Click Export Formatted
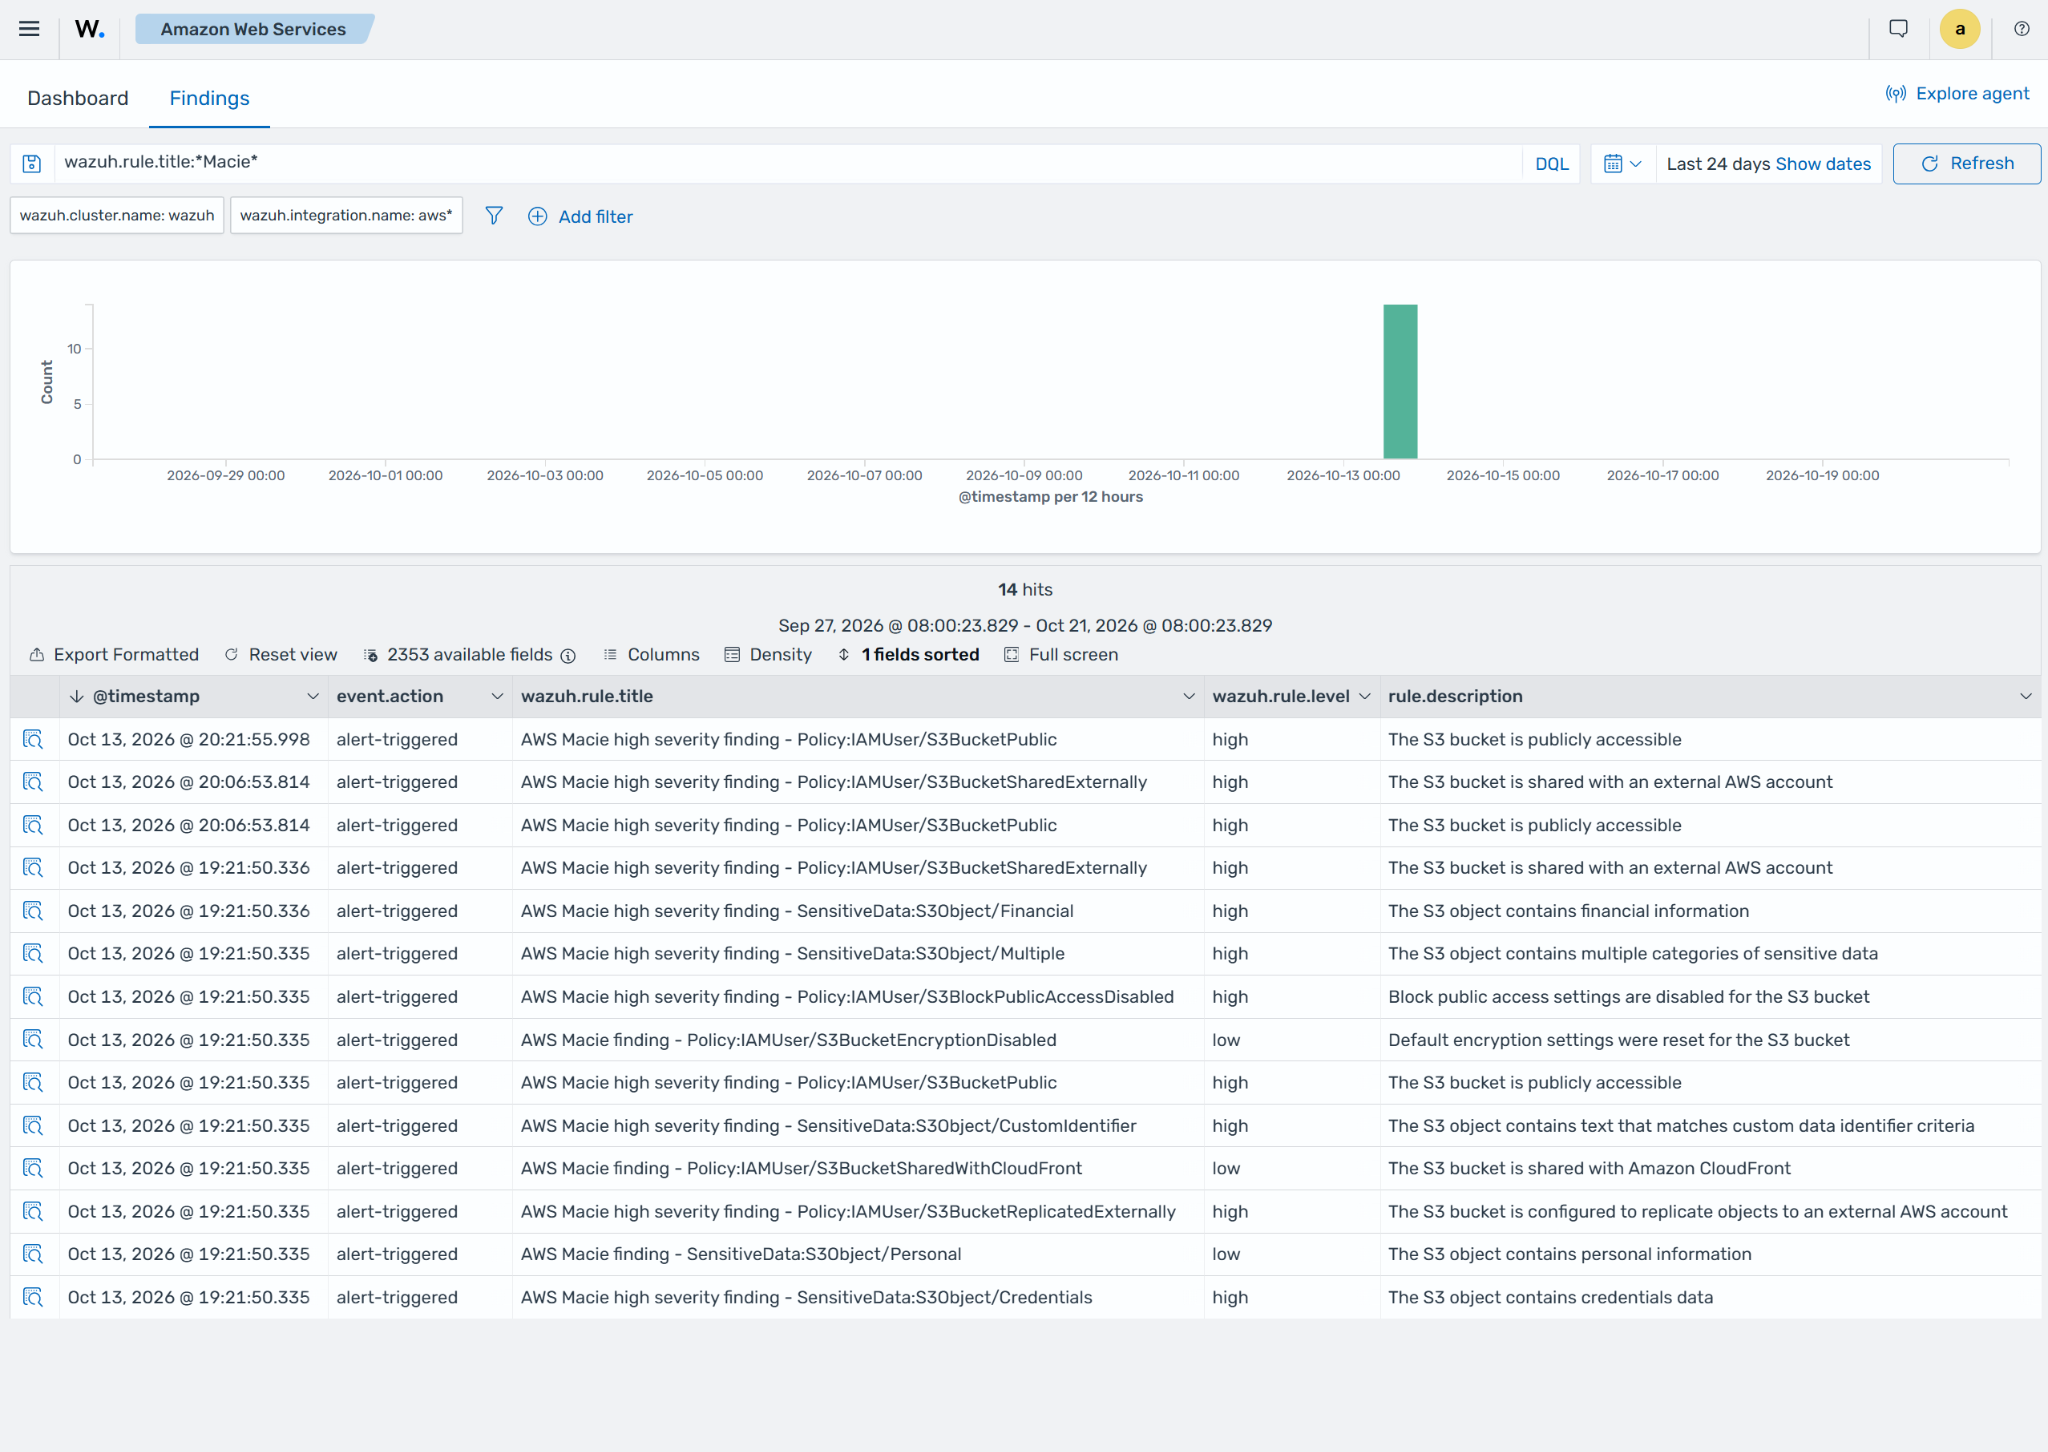Screen dimensions: 2048x1452 click(x=114, y=655)
